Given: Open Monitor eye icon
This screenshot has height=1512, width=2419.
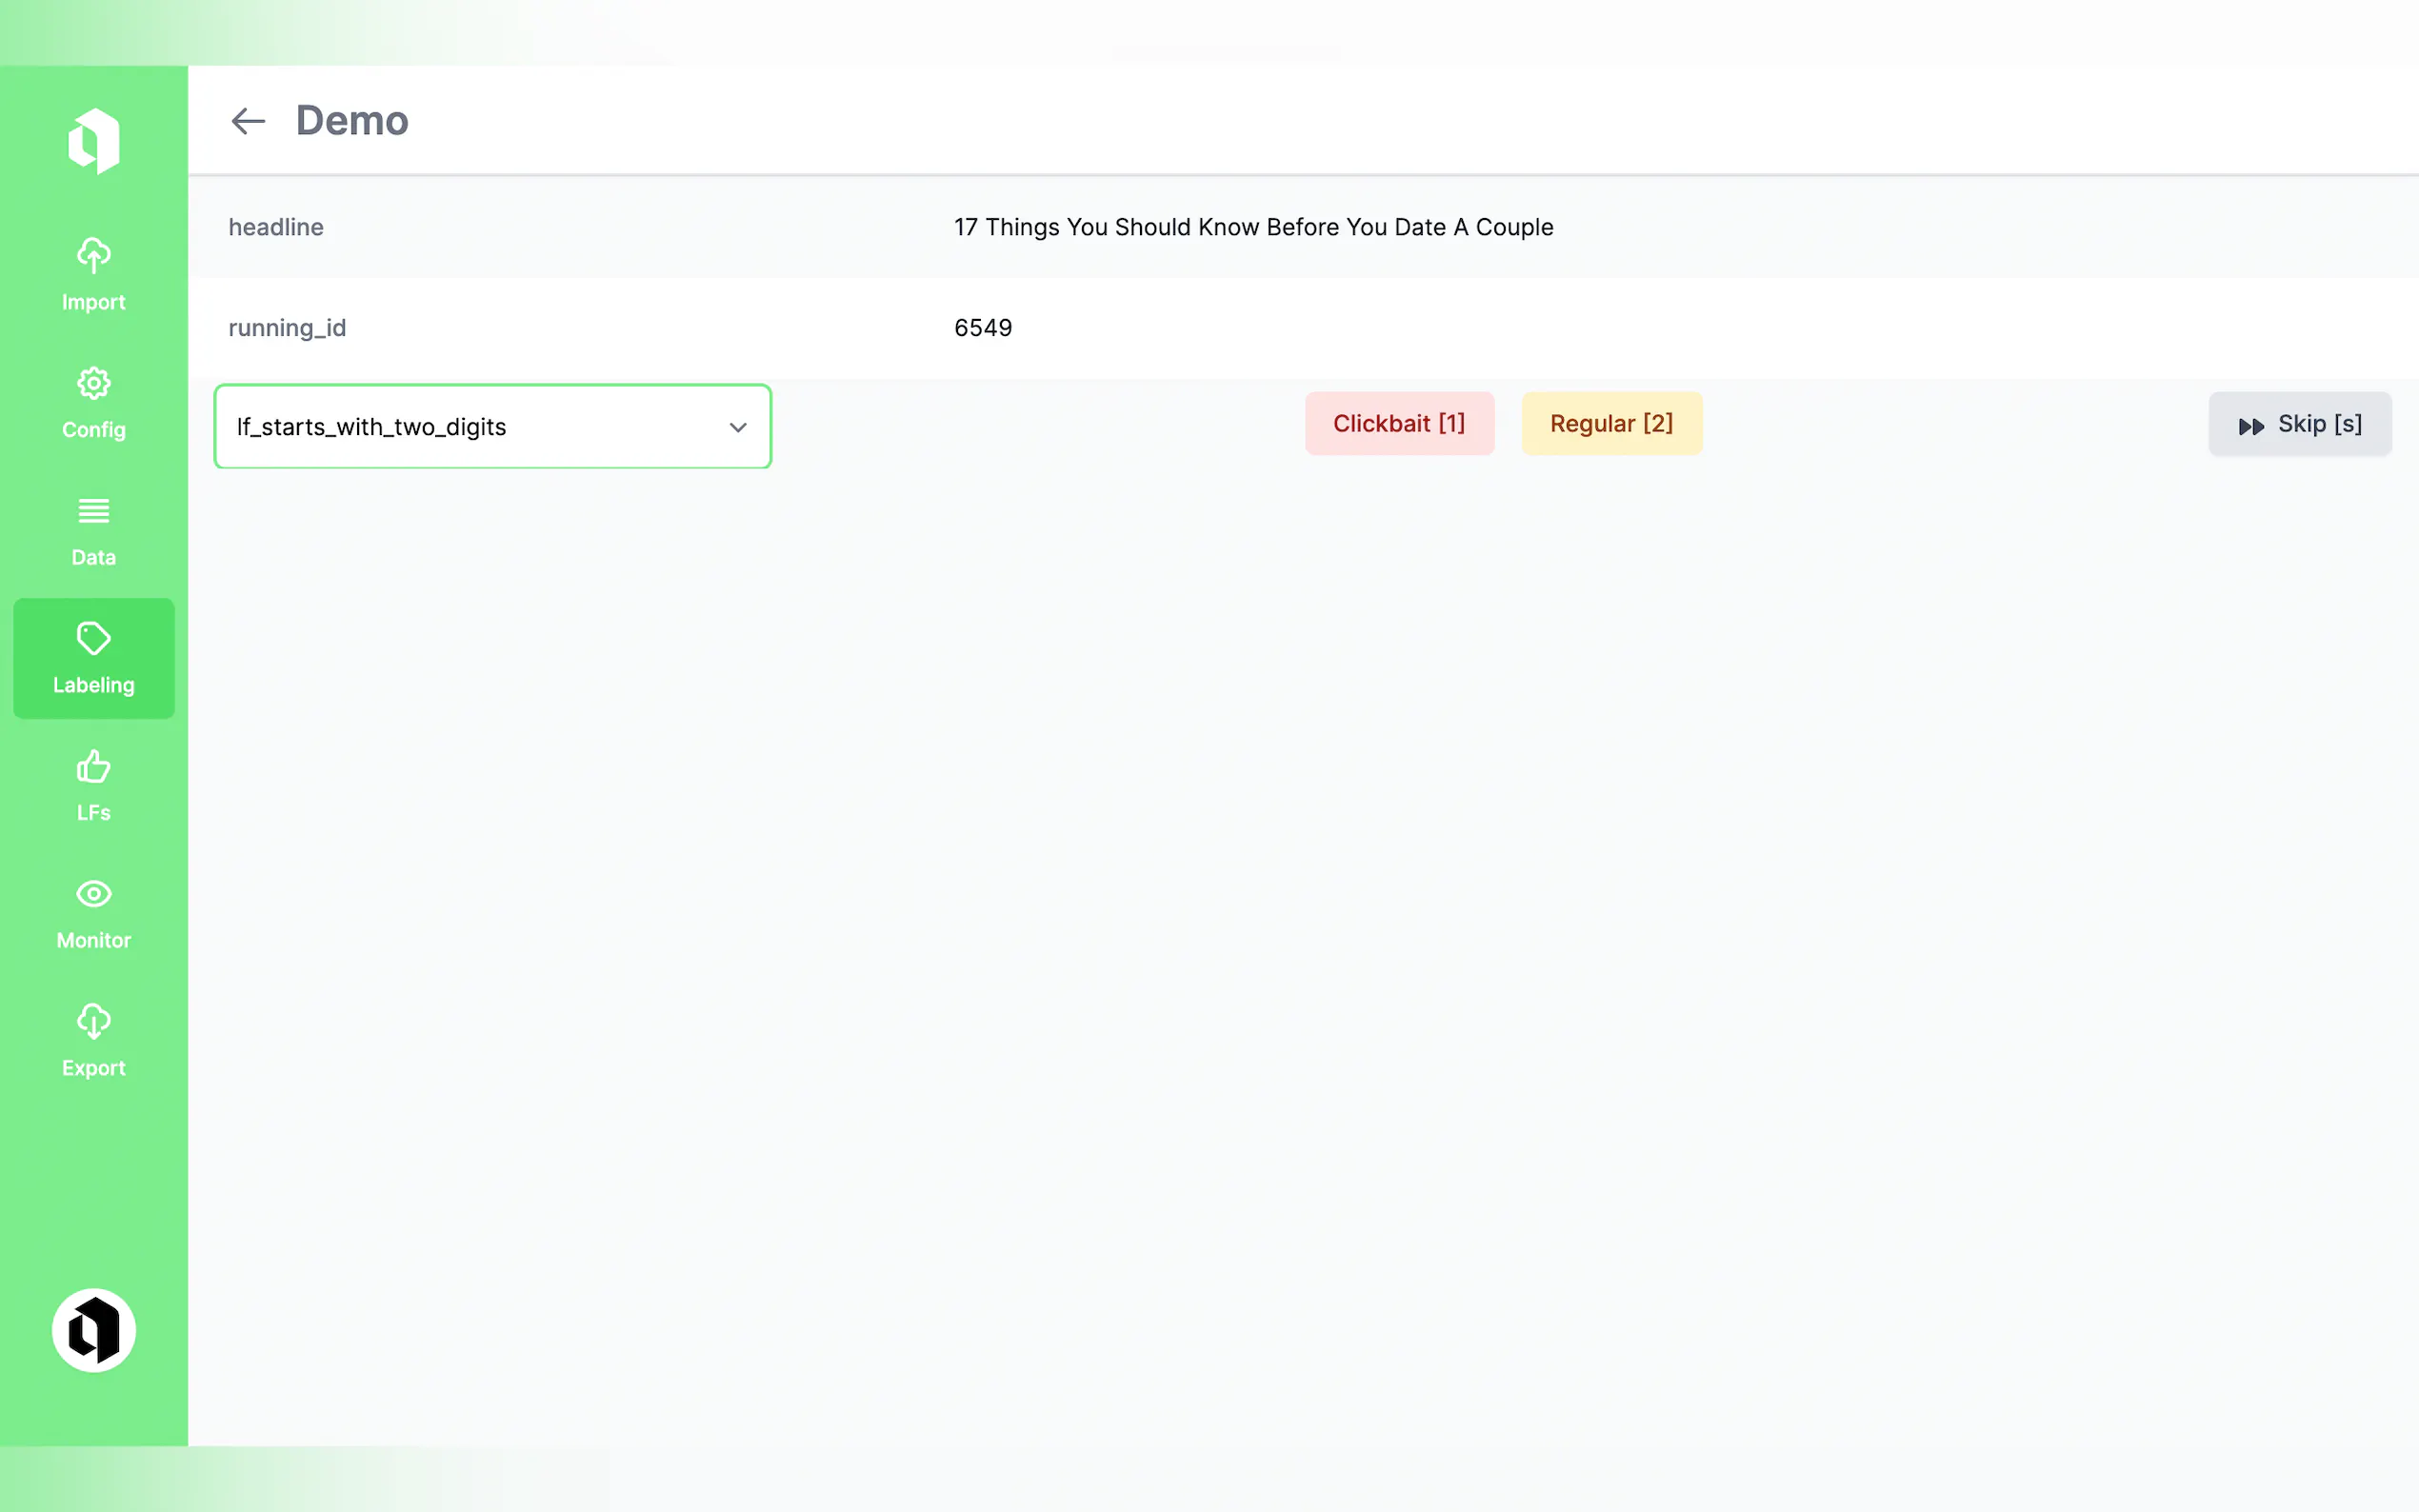Looking at the screenshot, I should (x=93, y=893).
